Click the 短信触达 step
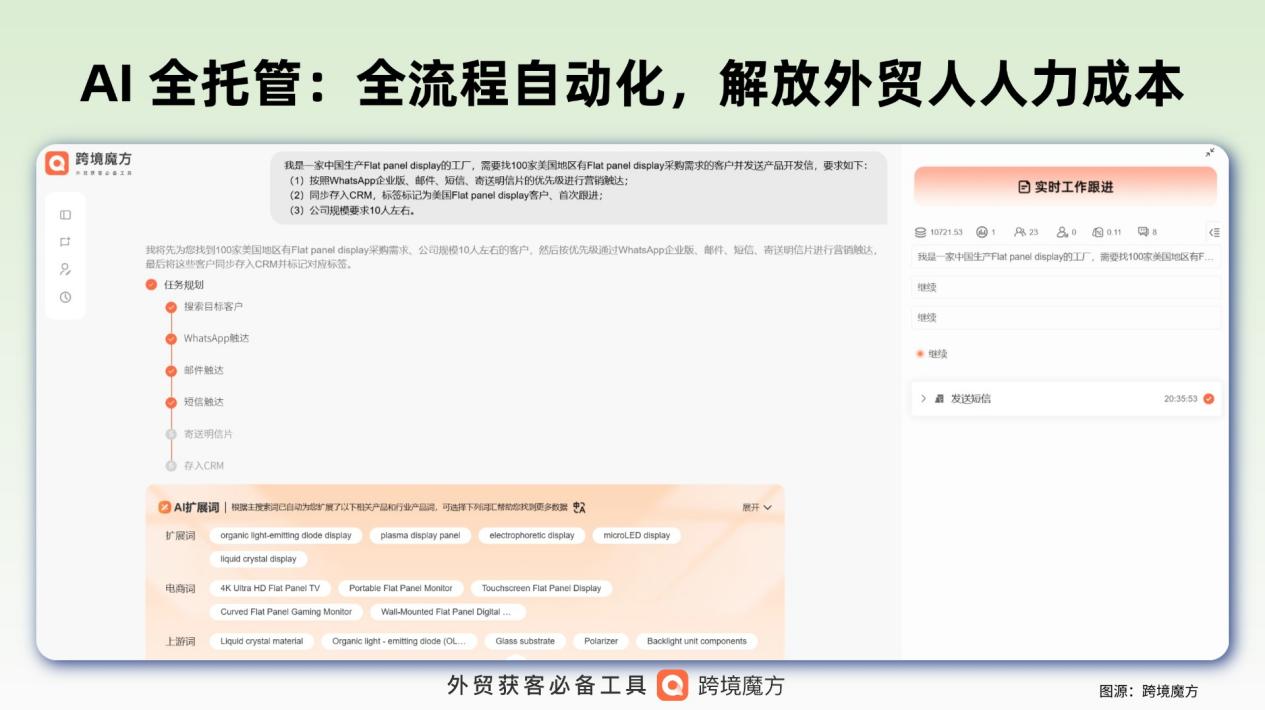This screenshot has height=710, width=1265. [x=204, y=403]
